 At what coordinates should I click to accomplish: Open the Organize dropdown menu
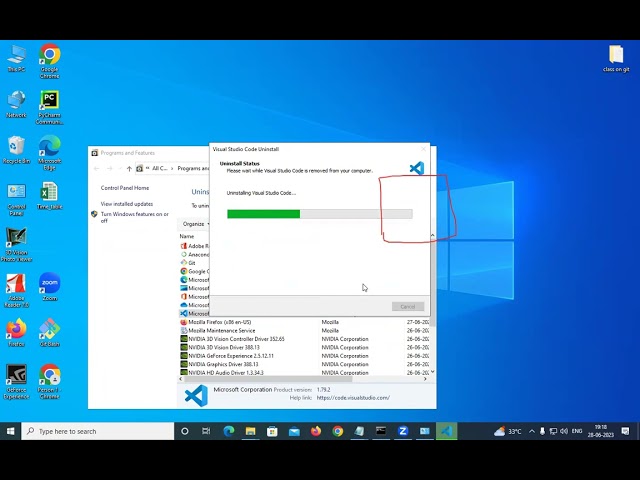pyautogui.click(x=195, y=224)
